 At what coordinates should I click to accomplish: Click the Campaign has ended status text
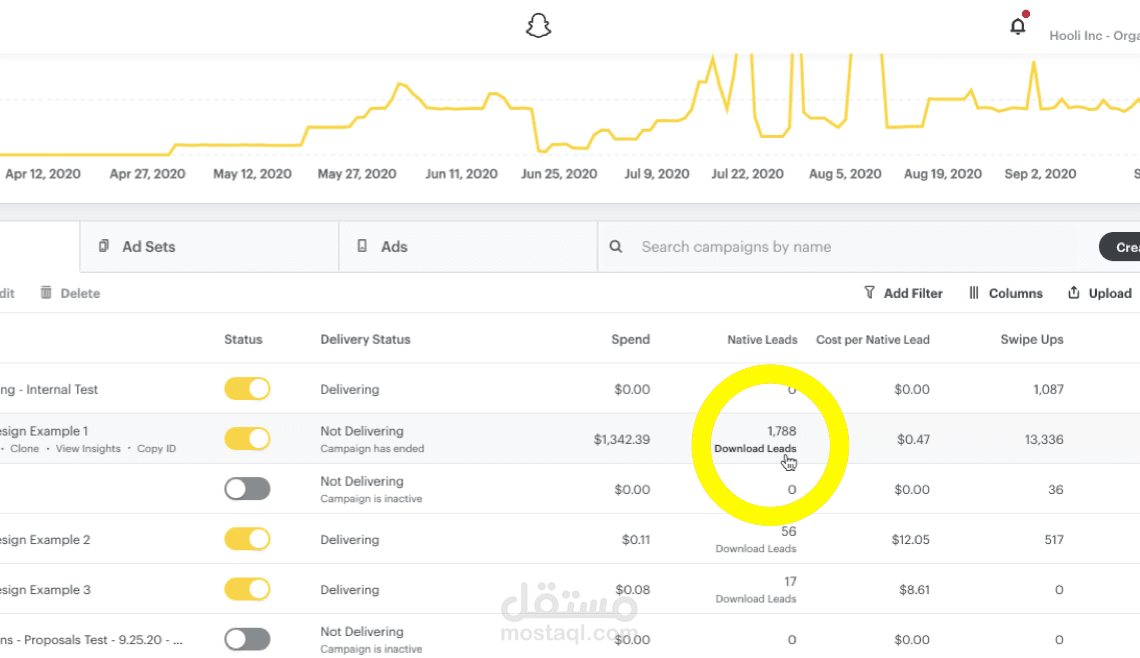click(372, 449)
